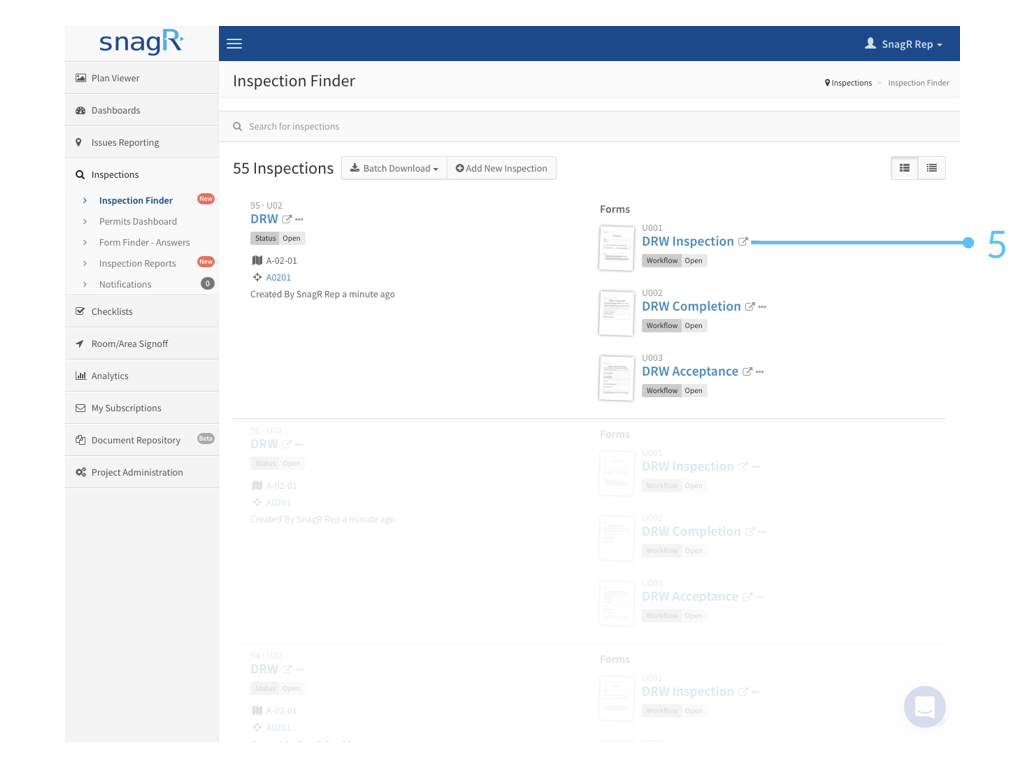Click the A-02-01 plan label of inspection 95
The image size is (1024, 768).
pyautogui.click(x=281, y=260)
